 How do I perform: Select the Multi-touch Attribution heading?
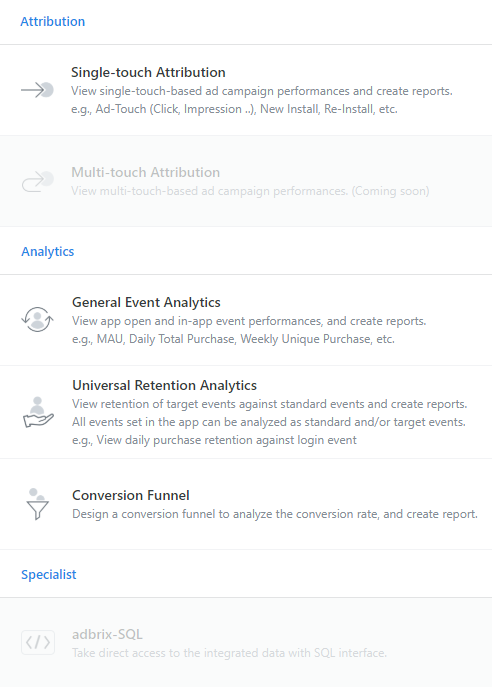click(145, 172)
